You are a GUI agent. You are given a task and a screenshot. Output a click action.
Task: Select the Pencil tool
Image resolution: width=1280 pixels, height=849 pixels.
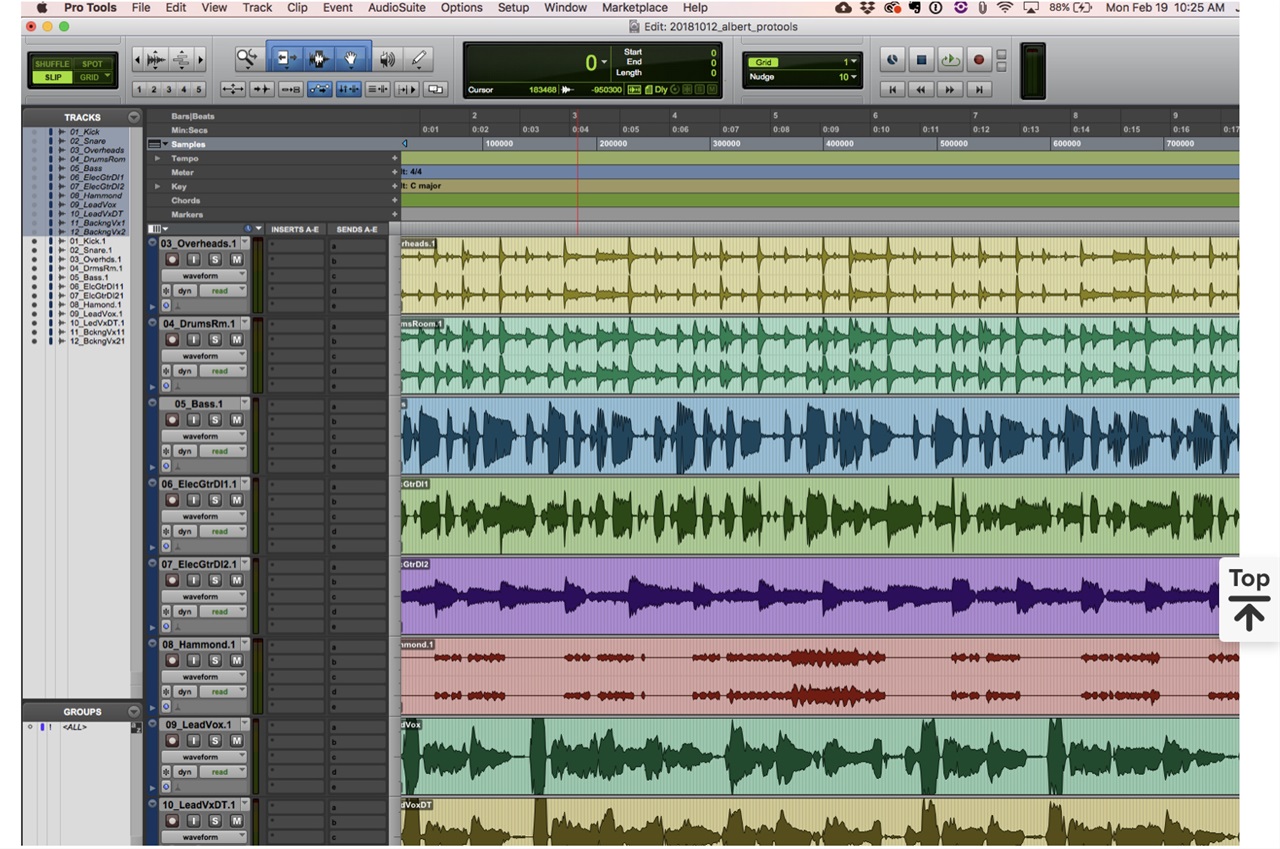pyautogui.click(x=417, y=59)
